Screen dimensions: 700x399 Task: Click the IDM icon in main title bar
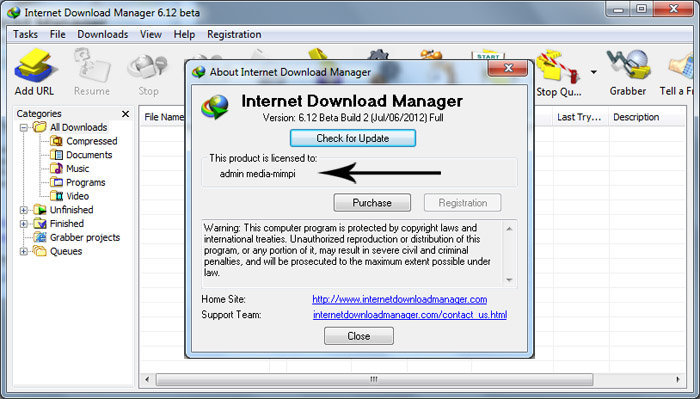(13, 12)
